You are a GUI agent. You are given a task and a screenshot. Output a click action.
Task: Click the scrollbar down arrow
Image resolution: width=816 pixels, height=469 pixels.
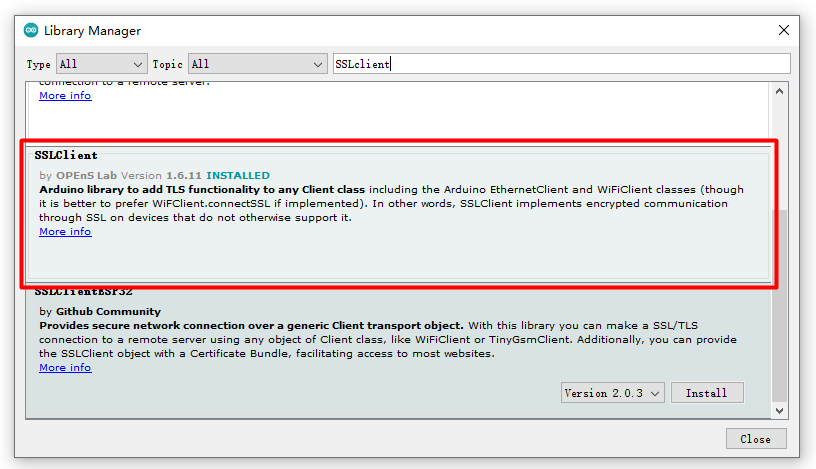coord(779,411)
